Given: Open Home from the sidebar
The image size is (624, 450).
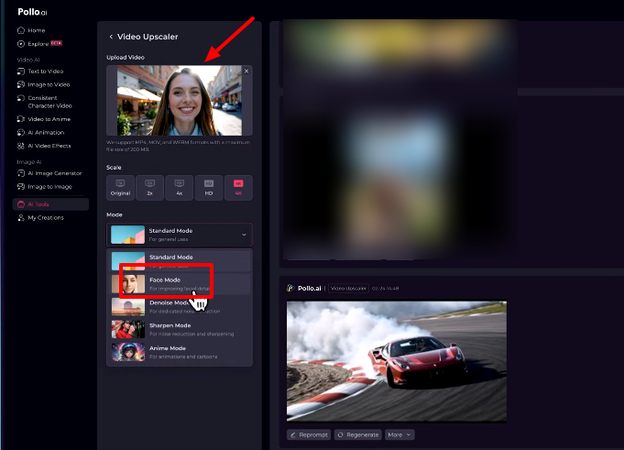Looking at the screenshot, I should [36, 31].
